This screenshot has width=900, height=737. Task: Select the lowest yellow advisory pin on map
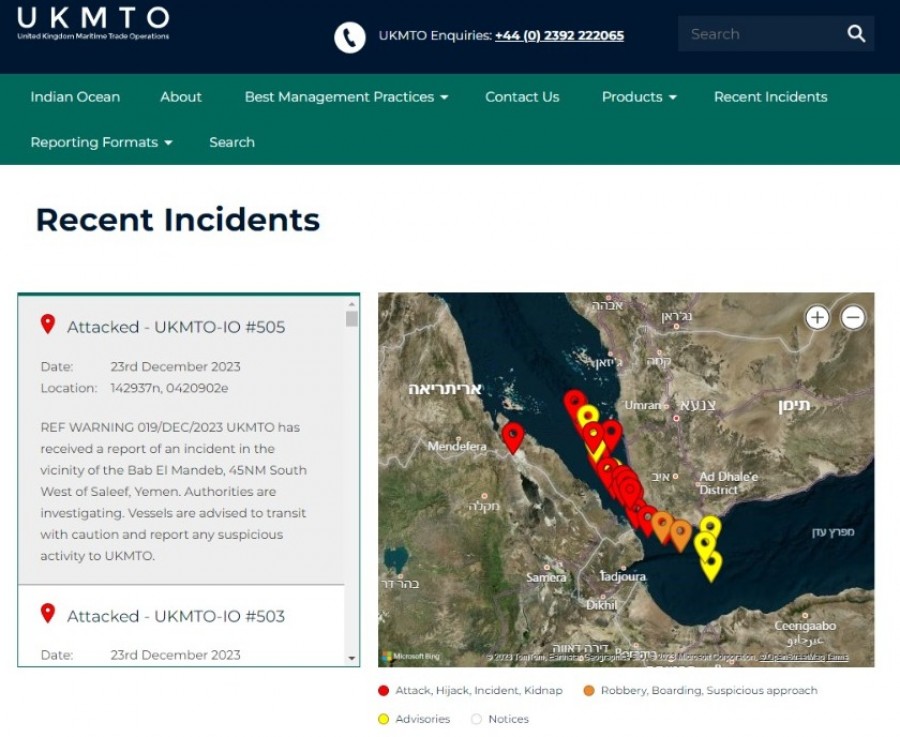click(x=711, y=565)
